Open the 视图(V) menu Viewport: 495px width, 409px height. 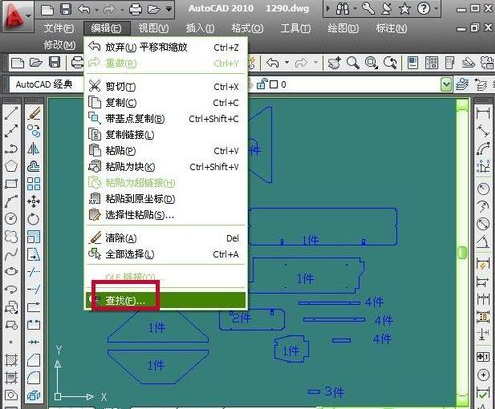pyautogui.click(x=154, y=28)
